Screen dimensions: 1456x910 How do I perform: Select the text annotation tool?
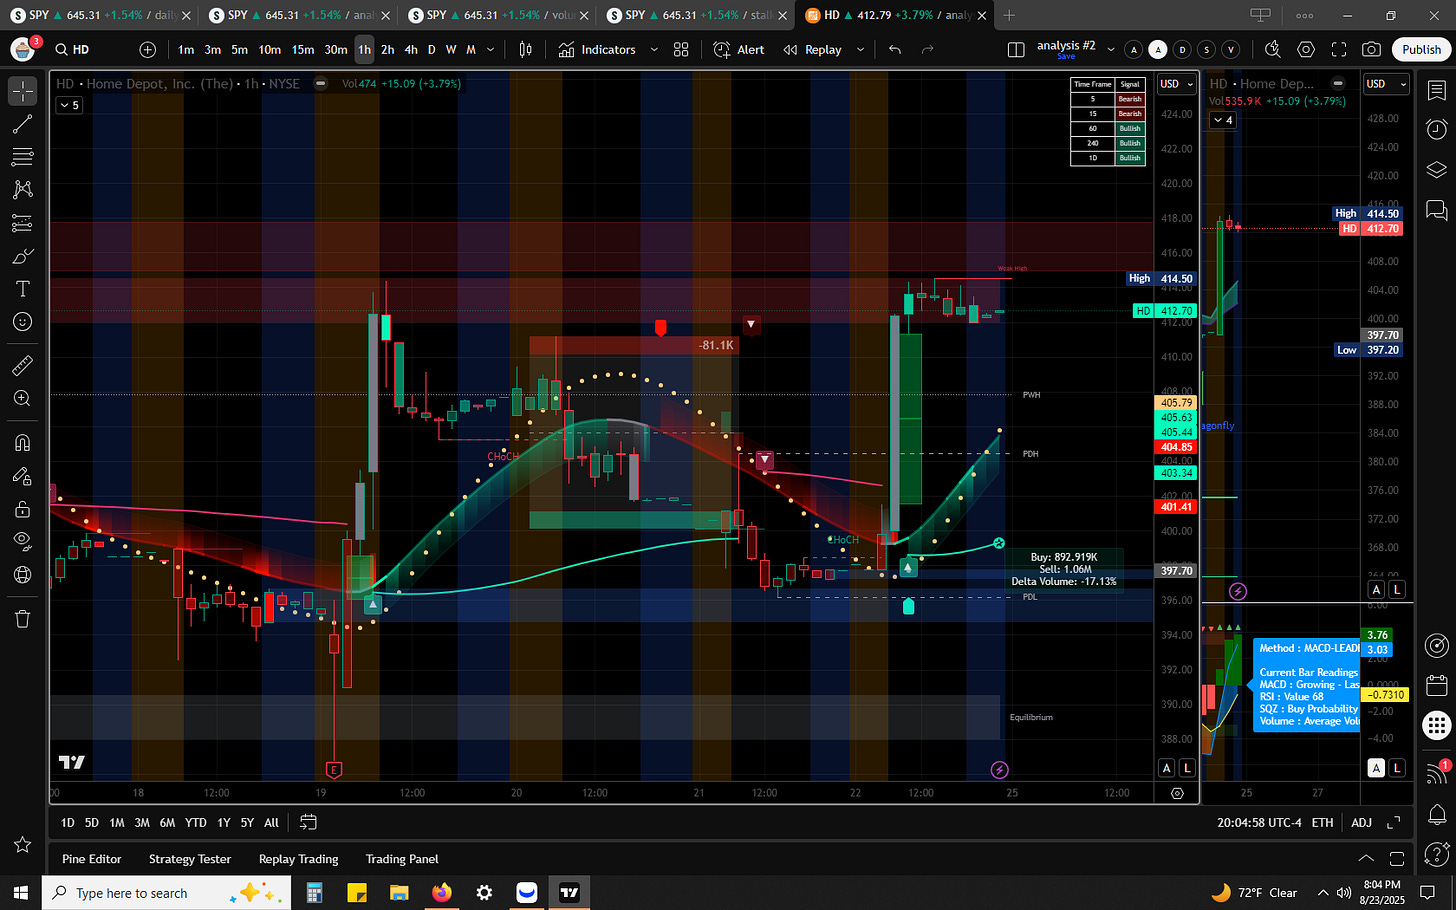coord(22,289)
